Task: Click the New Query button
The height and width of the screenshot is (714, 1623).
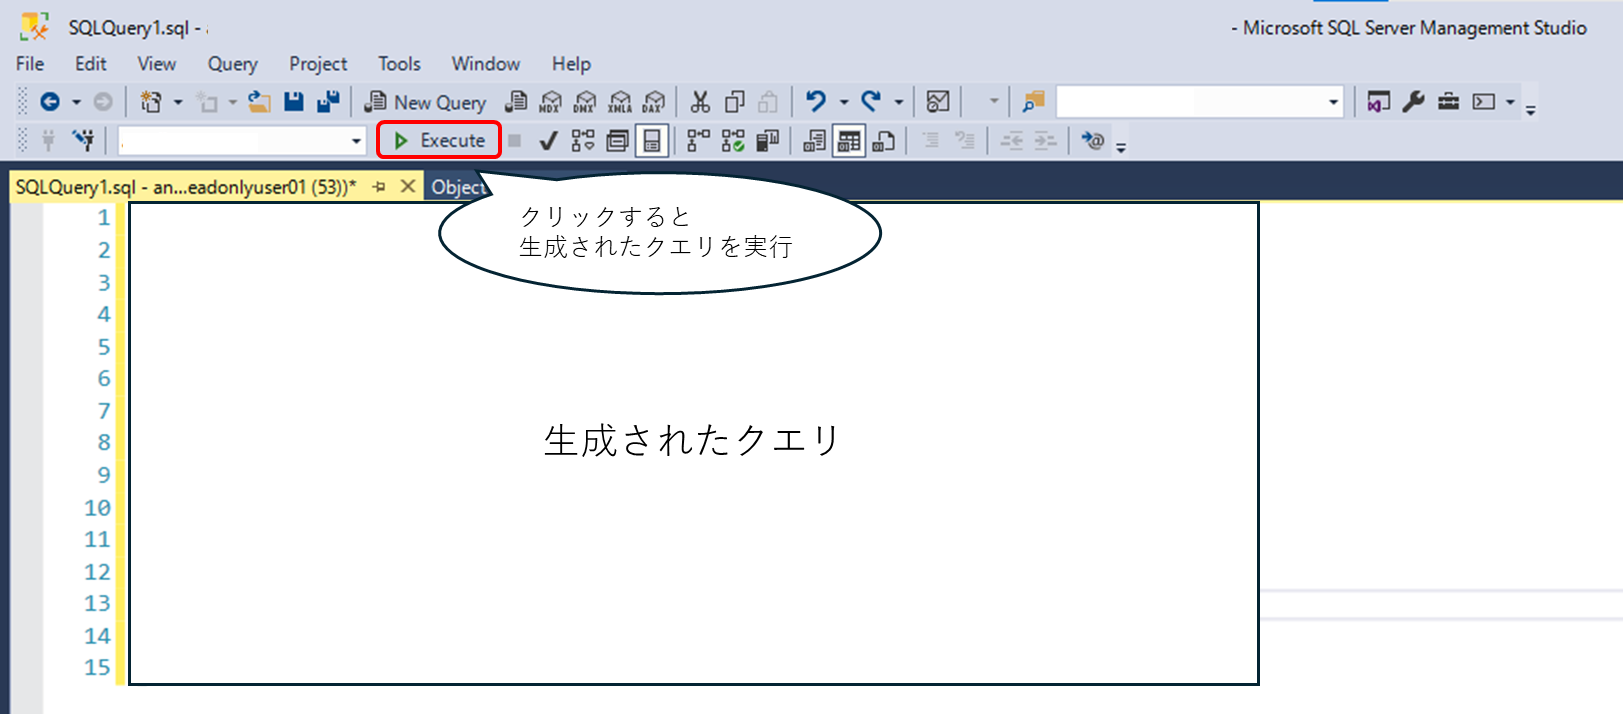Action: tap(425, 102)
